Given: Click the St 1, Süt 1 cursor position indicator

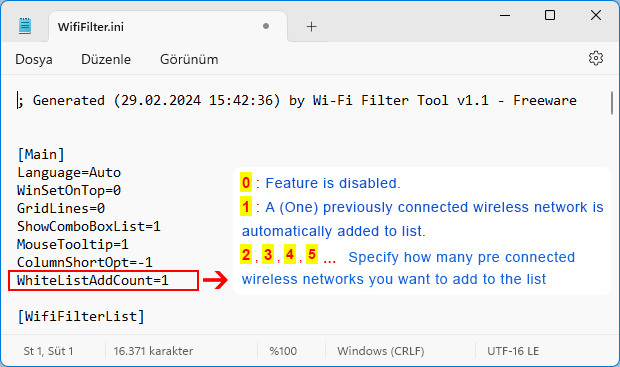Looking at the screenshot, I should (48, 351).
